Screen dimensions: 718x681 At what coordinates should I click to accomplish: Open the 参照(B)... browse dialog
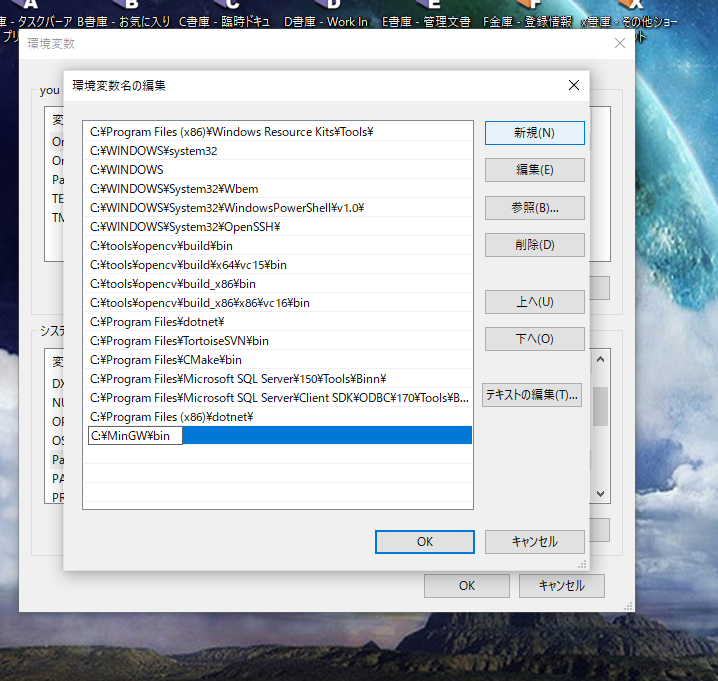point(534,208)
